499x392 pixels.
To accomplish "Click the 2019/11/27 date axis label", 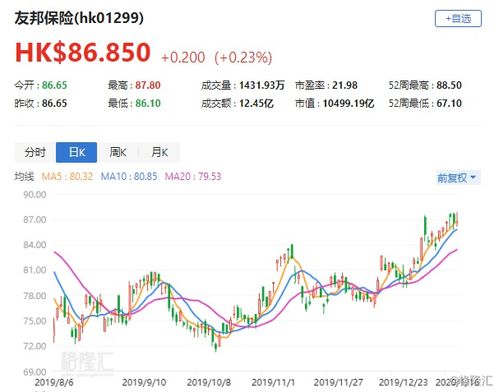I will pyautogui.click(x=338, y=382).
